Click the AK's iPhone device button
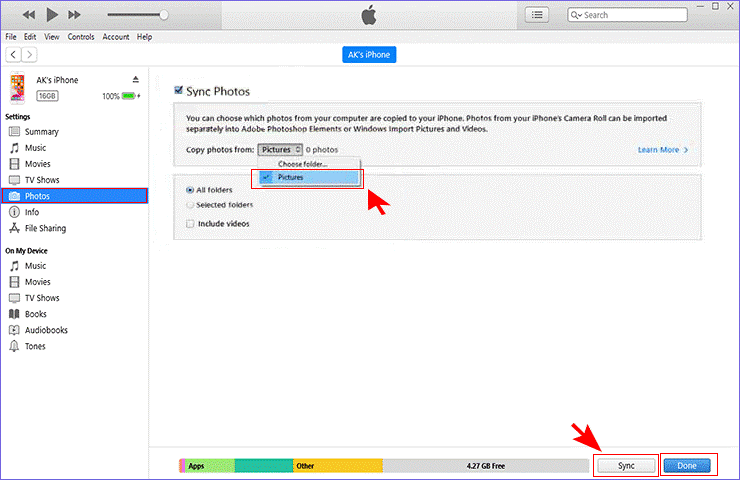This screenshot has width=740, height=480. click(x=369, y=55)
